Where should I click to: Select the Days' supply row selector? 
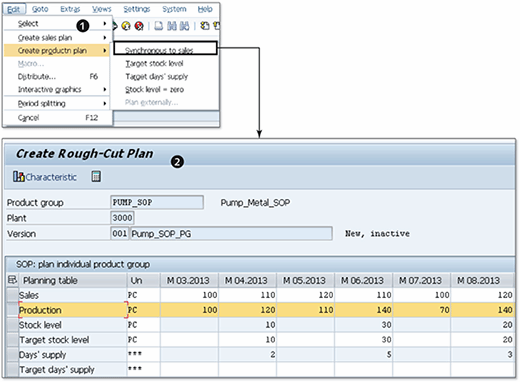coord(12,355)
